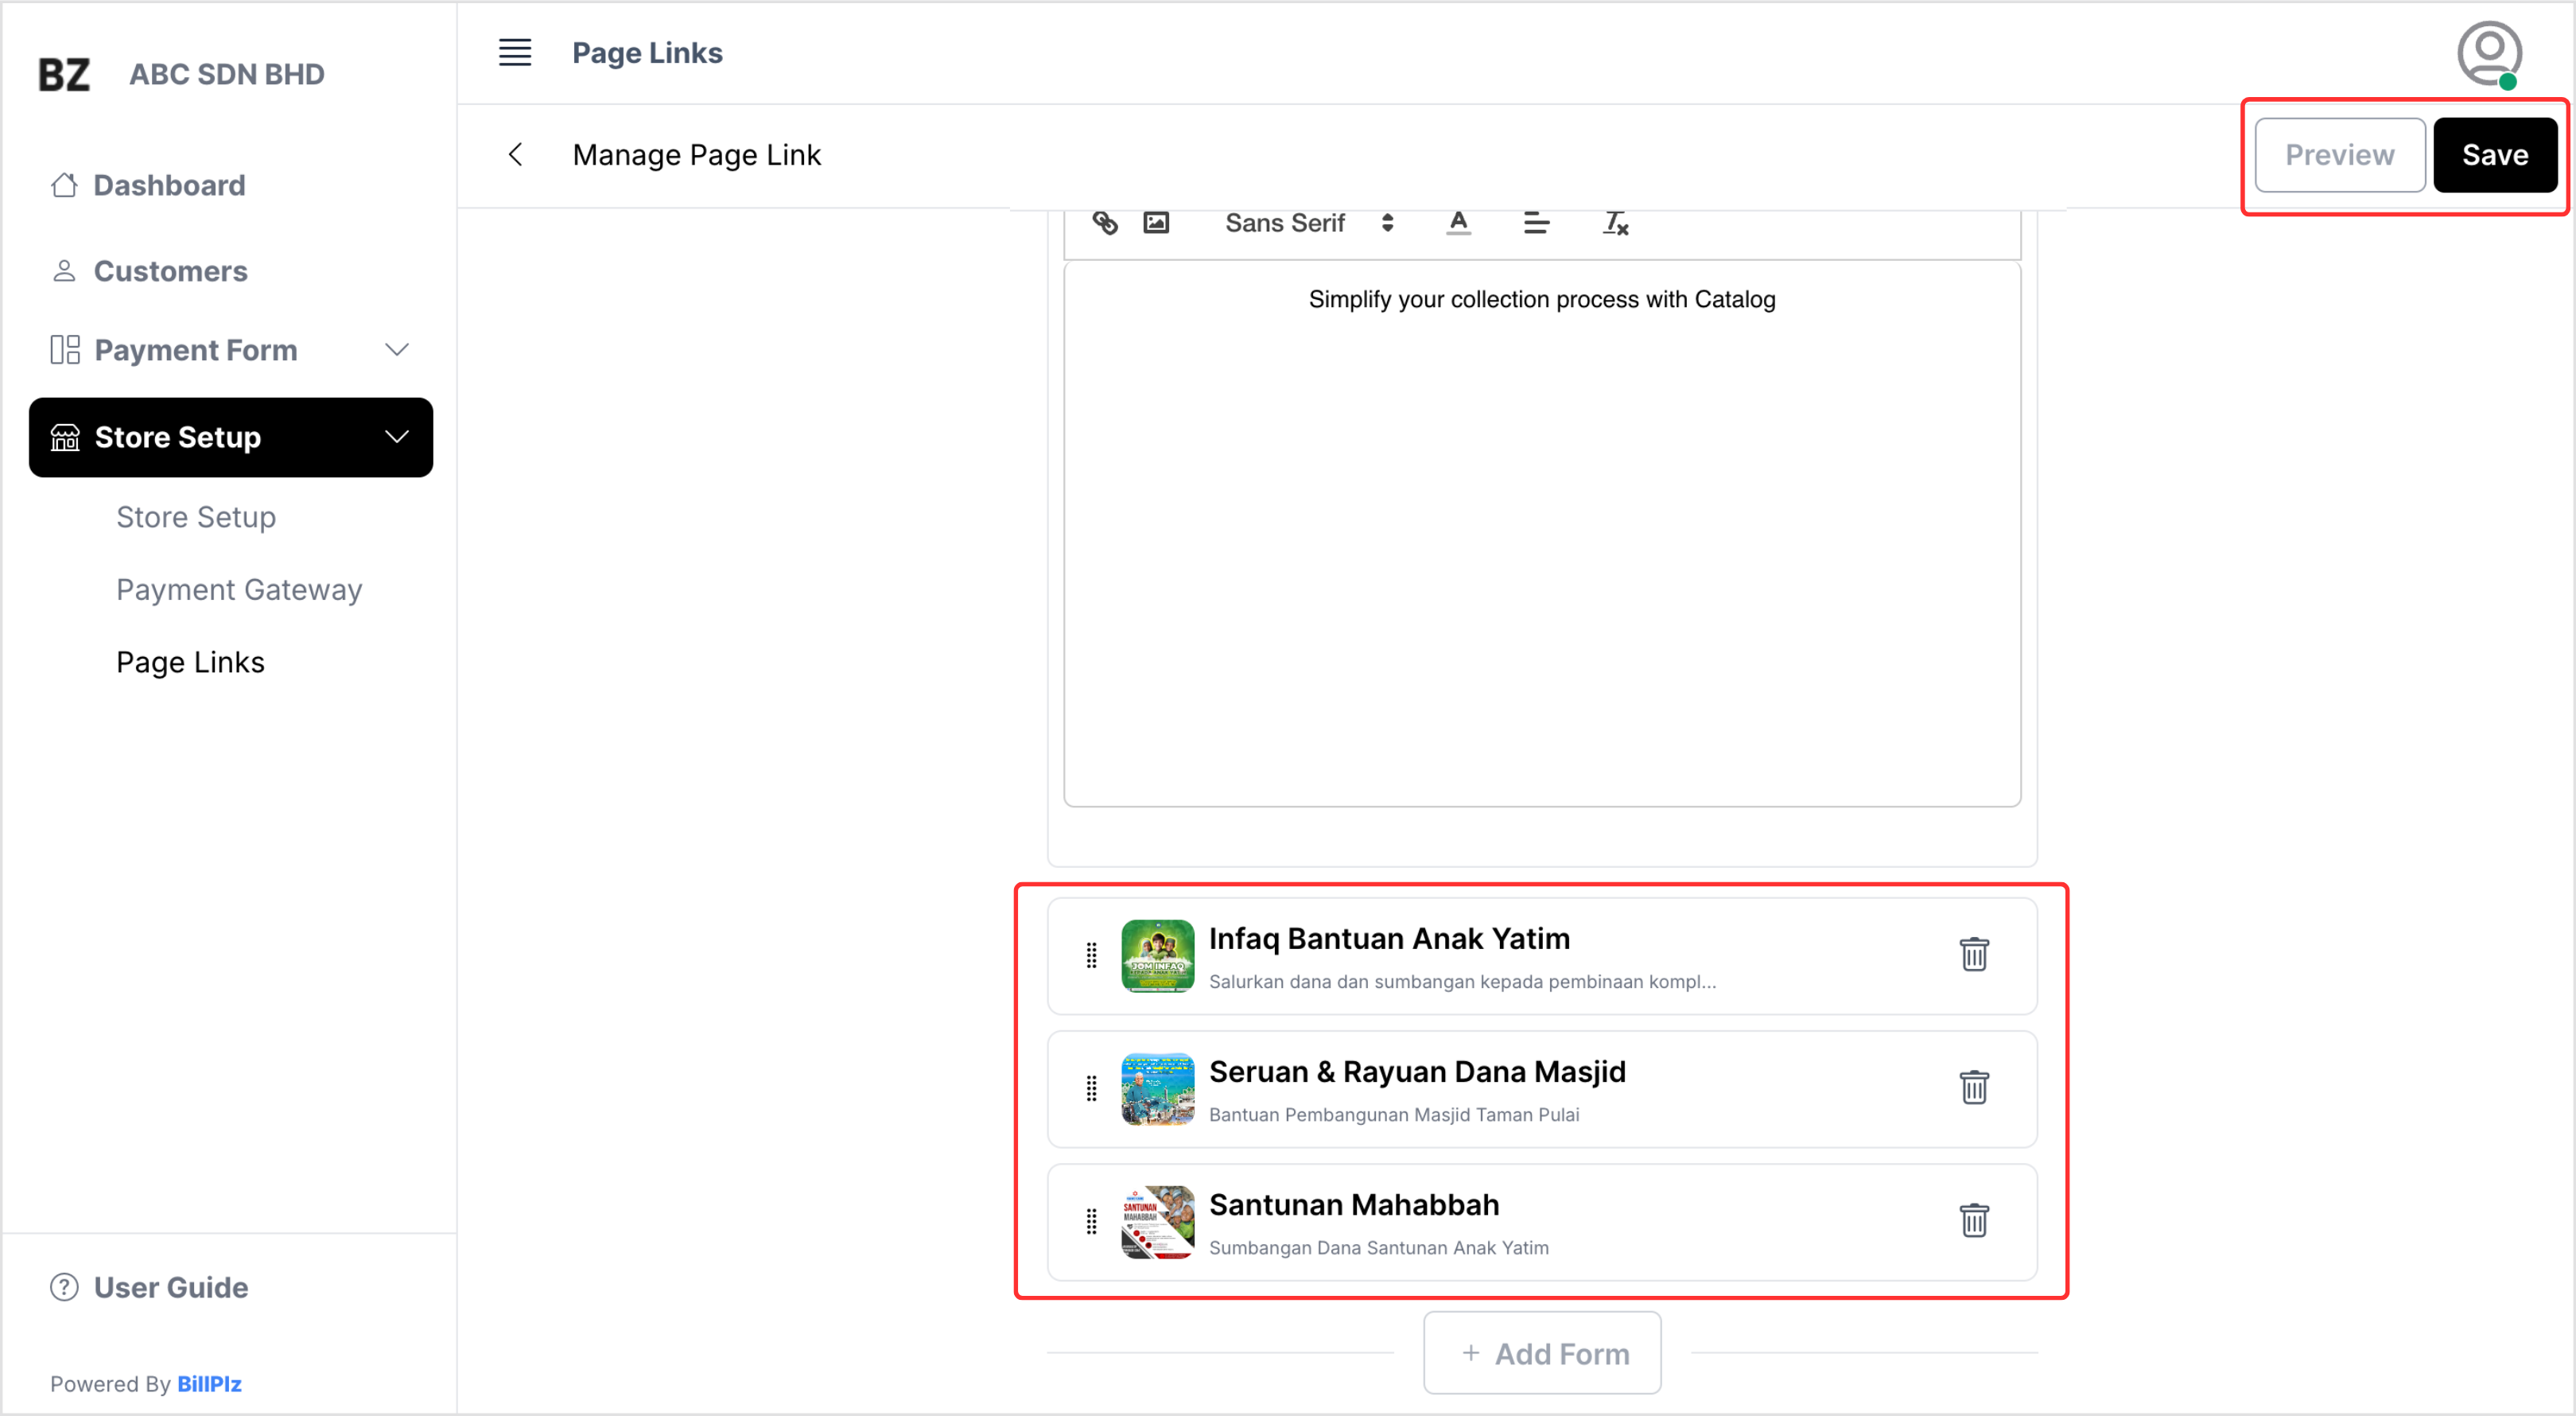Grab the drag handle of Santunan Mahabbah
This screenshot has height=1416, width=2576.
(1091, 1221)
